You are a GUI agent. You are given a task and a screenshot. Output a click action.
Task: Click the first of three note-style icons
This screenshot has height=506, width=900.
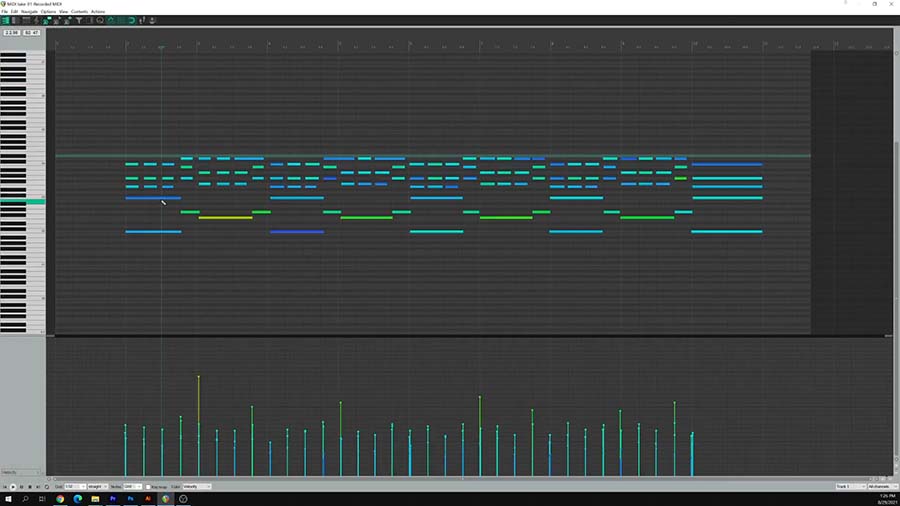click(46, 20)
